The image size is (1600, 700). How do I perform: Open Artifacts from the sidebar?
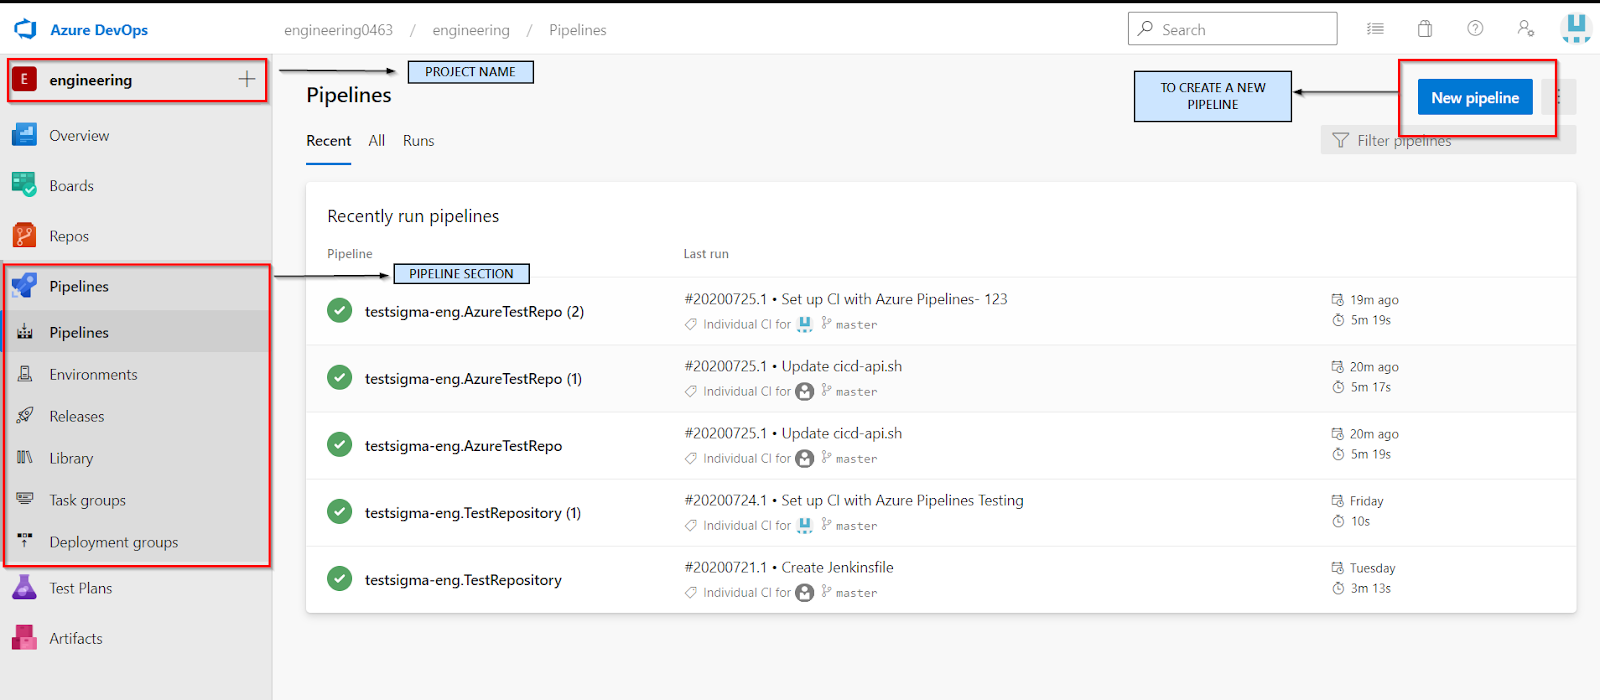76,638
